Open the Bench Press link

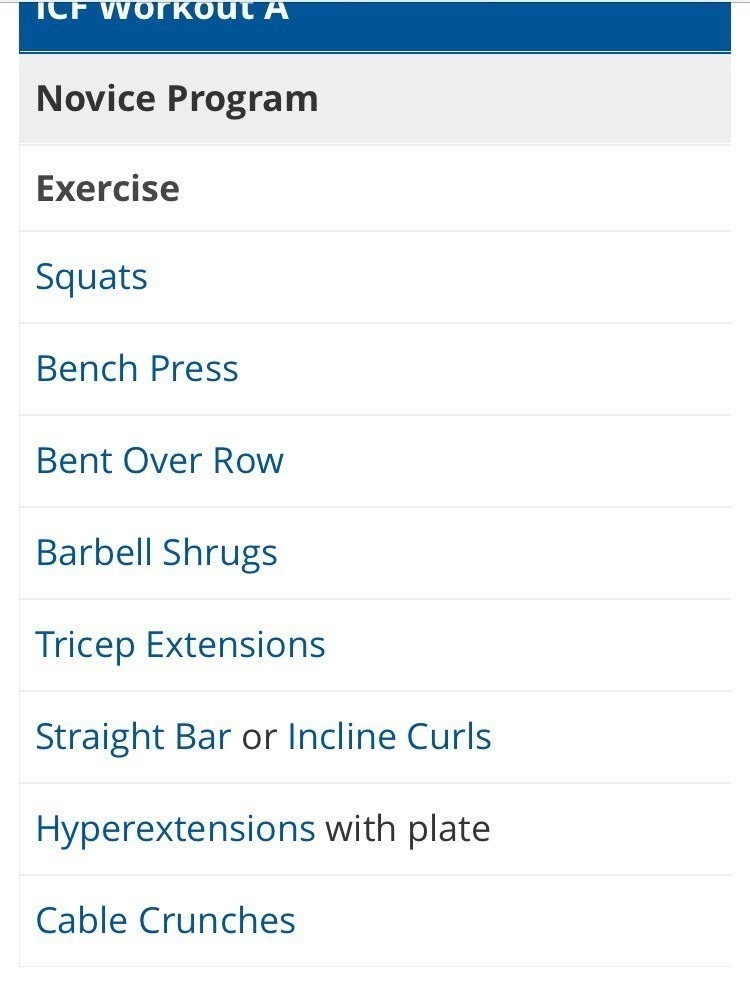(x=137, y=369)
